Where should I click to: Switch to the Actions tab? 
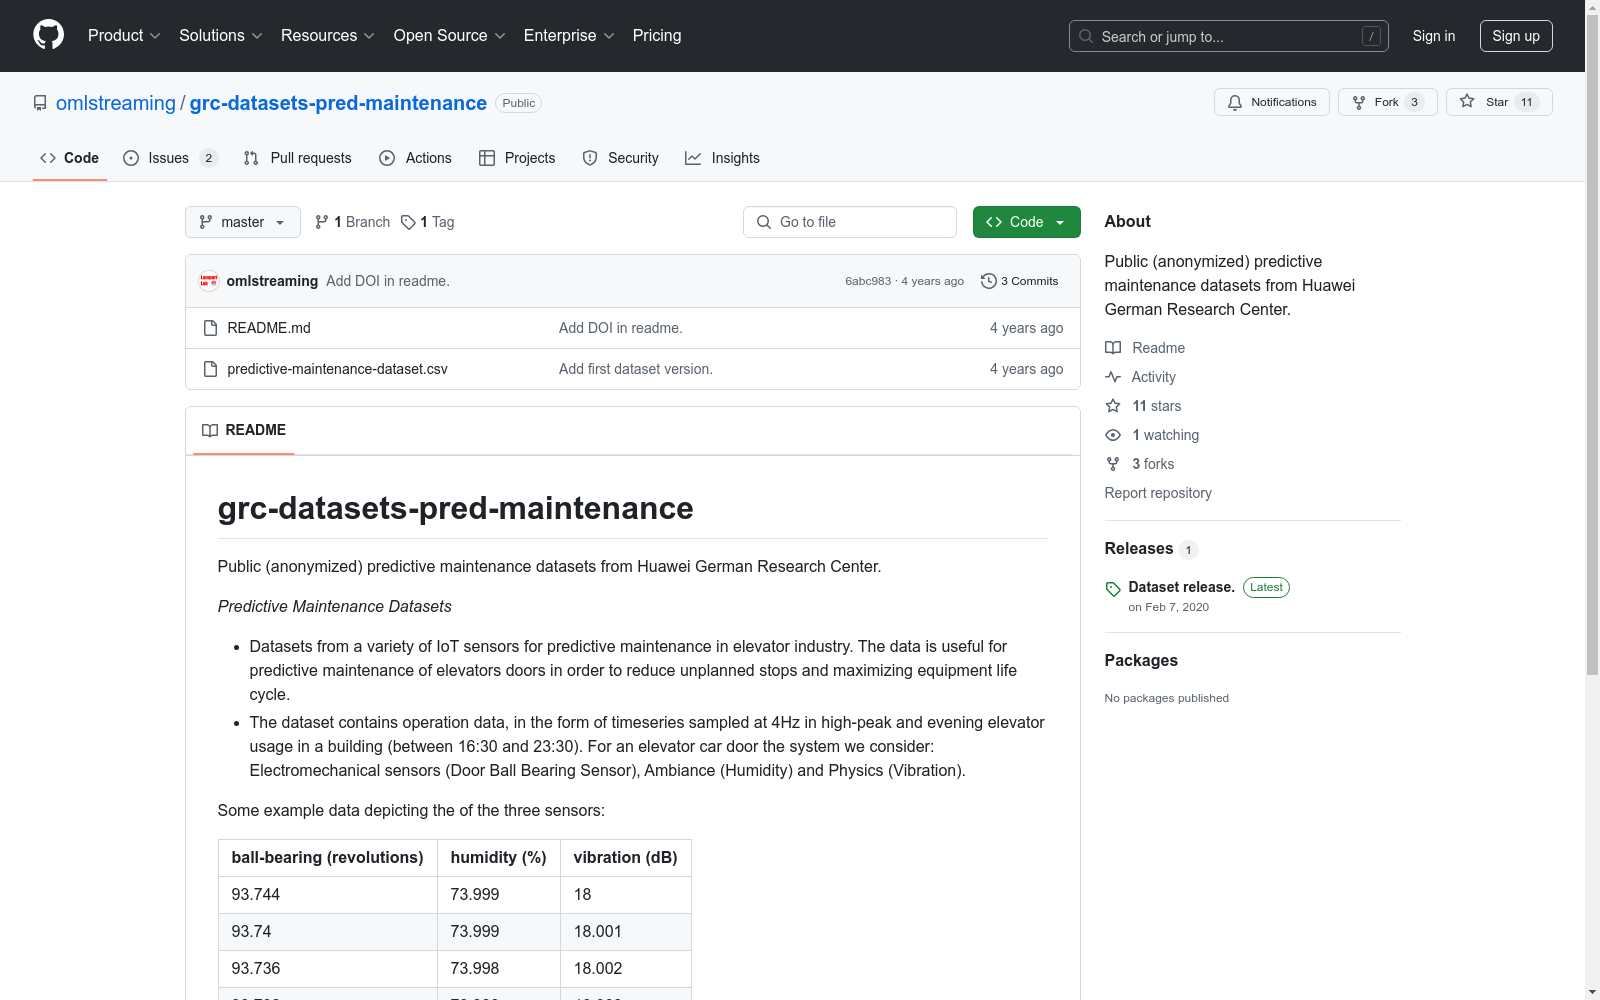pyautogui.click(x=416, y=158)
